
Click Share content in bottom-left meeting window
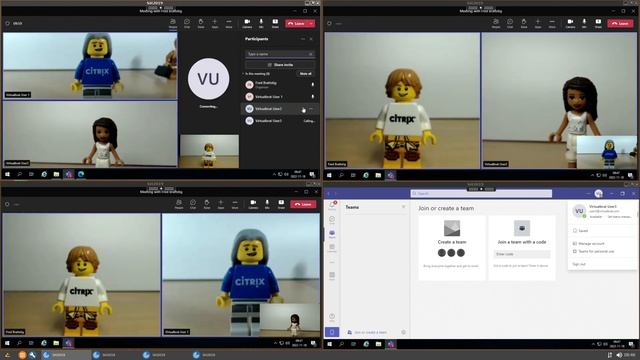(x=281, y=204)
